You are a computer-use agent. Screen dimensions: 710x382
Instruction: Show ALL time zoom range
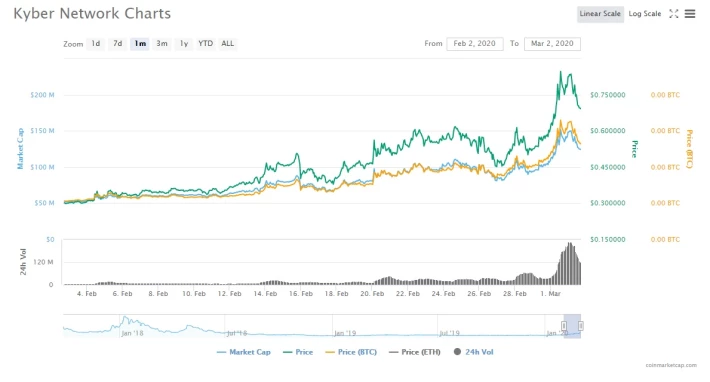(227, 43)
